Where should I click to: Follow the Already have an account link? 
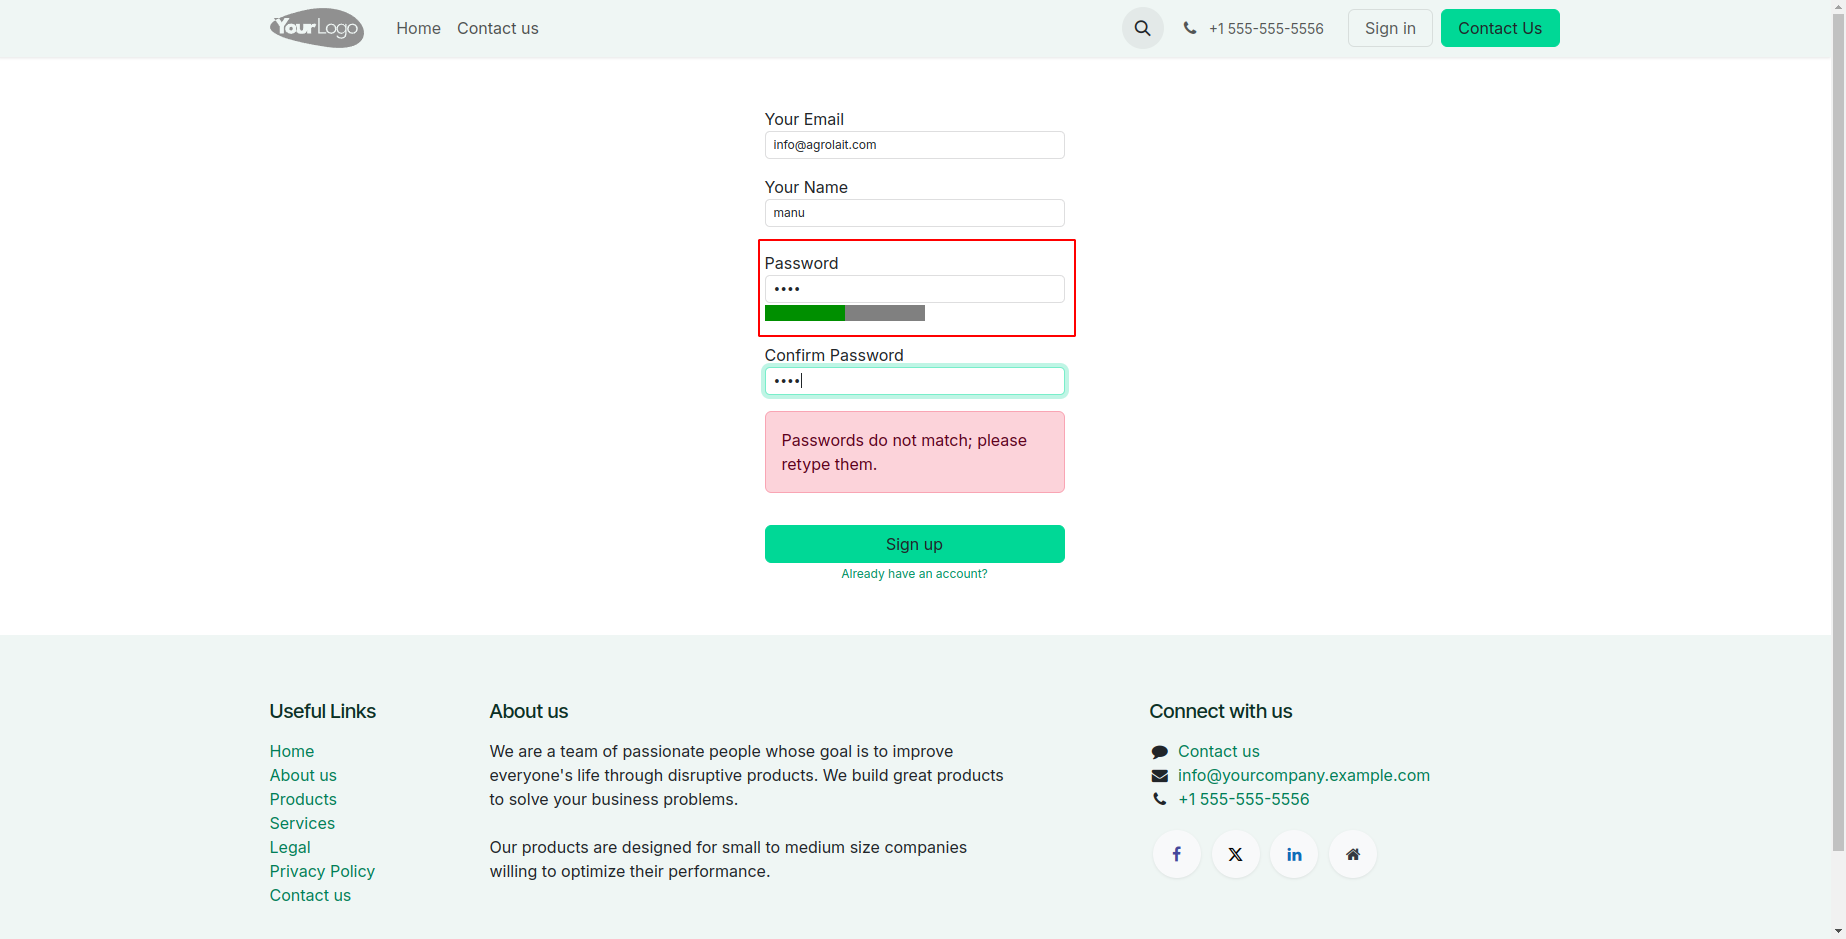pyautogui.click(x=914, y=574)
